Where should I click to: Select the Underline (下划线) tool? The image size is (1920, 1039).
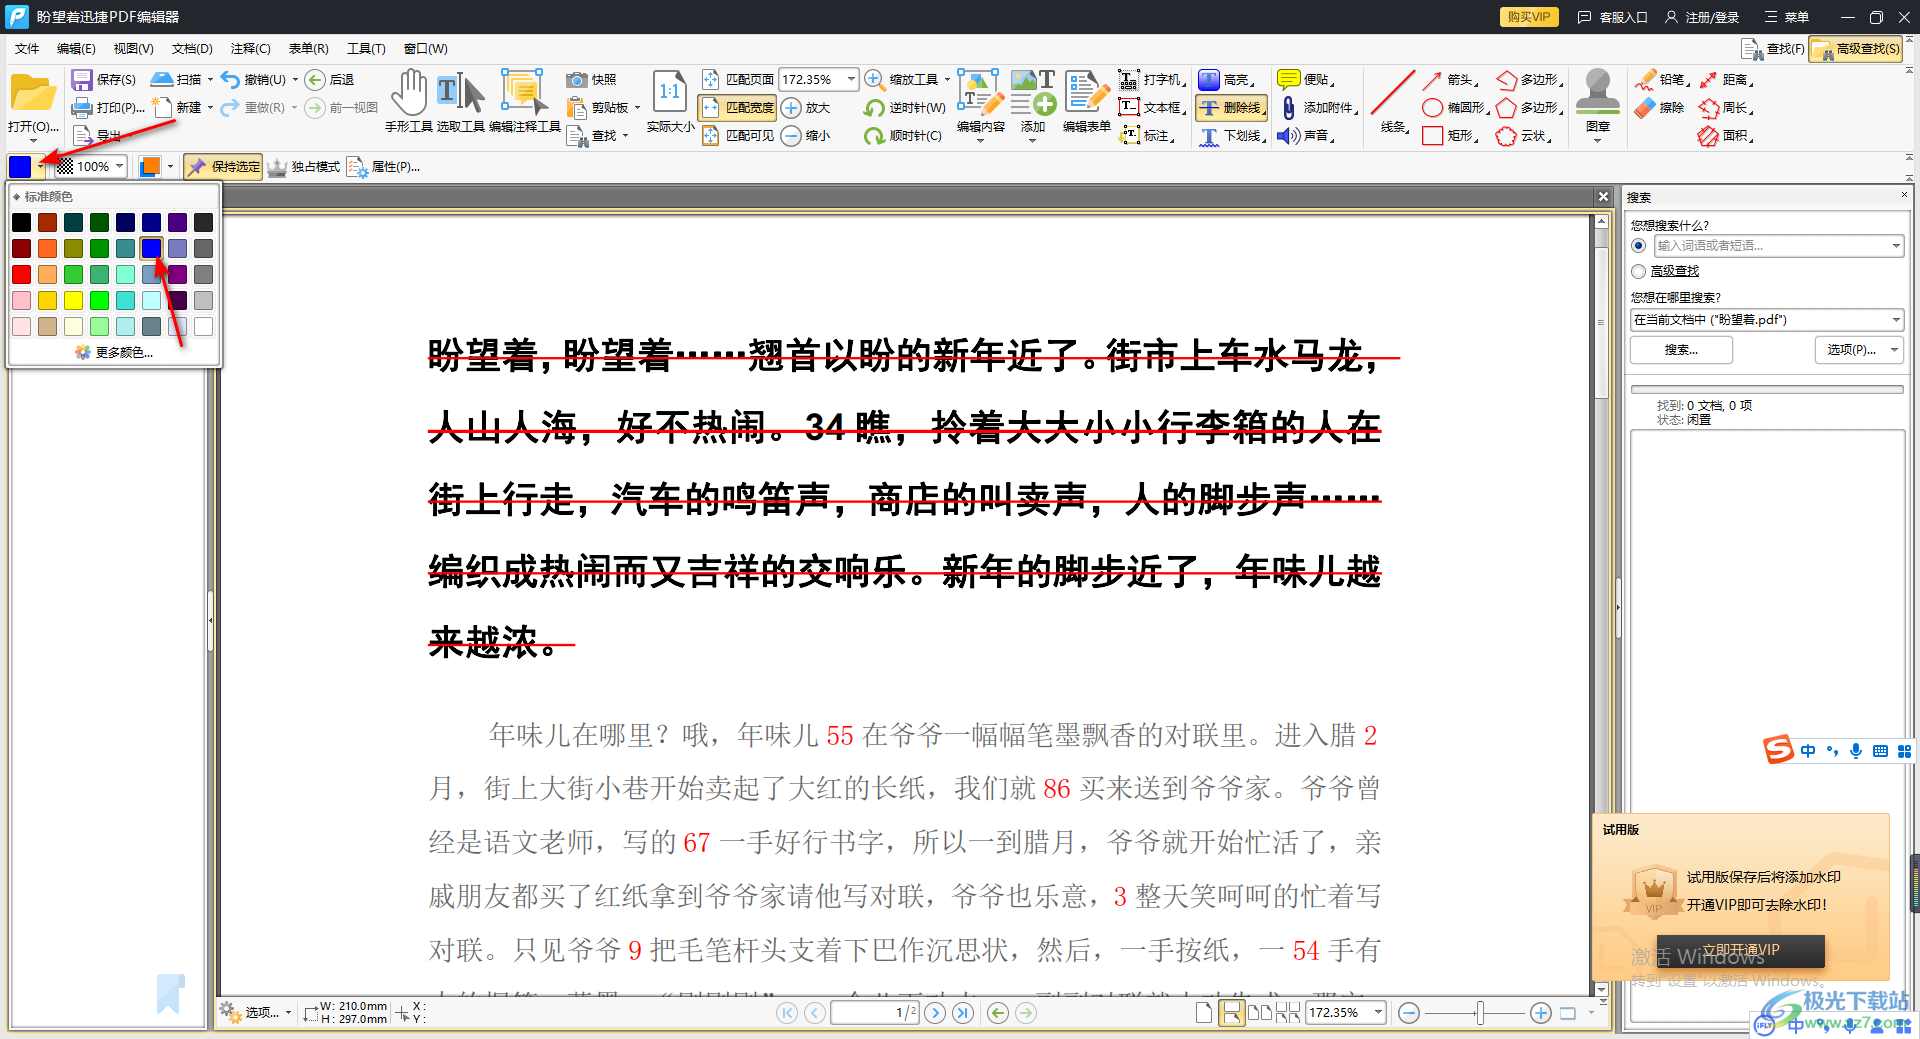[x=1232, y=135]
